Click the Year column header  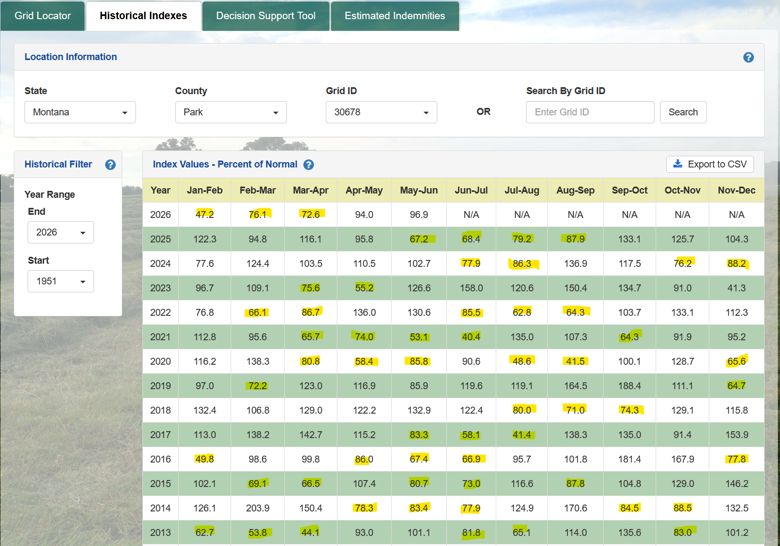[161, 190]
